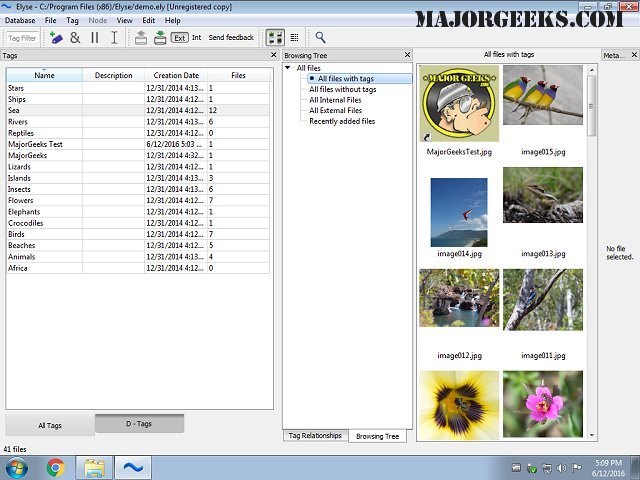Select the MajorGeeks Test tag
Screen dimensions: 640x480
(138, 144)
